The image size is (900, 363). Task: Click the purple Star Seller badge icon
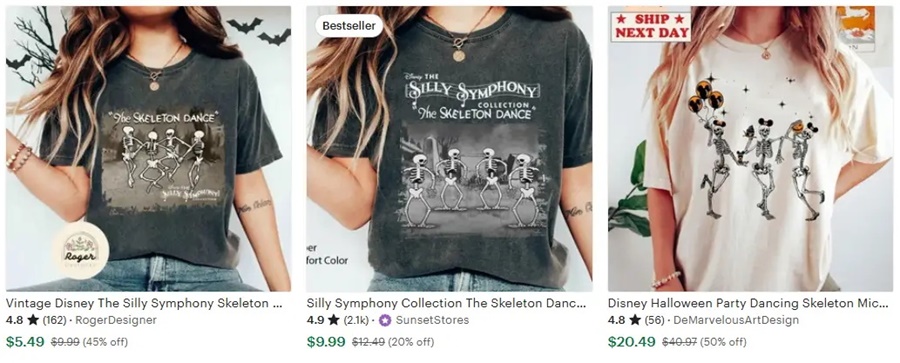tap(385, 320)
